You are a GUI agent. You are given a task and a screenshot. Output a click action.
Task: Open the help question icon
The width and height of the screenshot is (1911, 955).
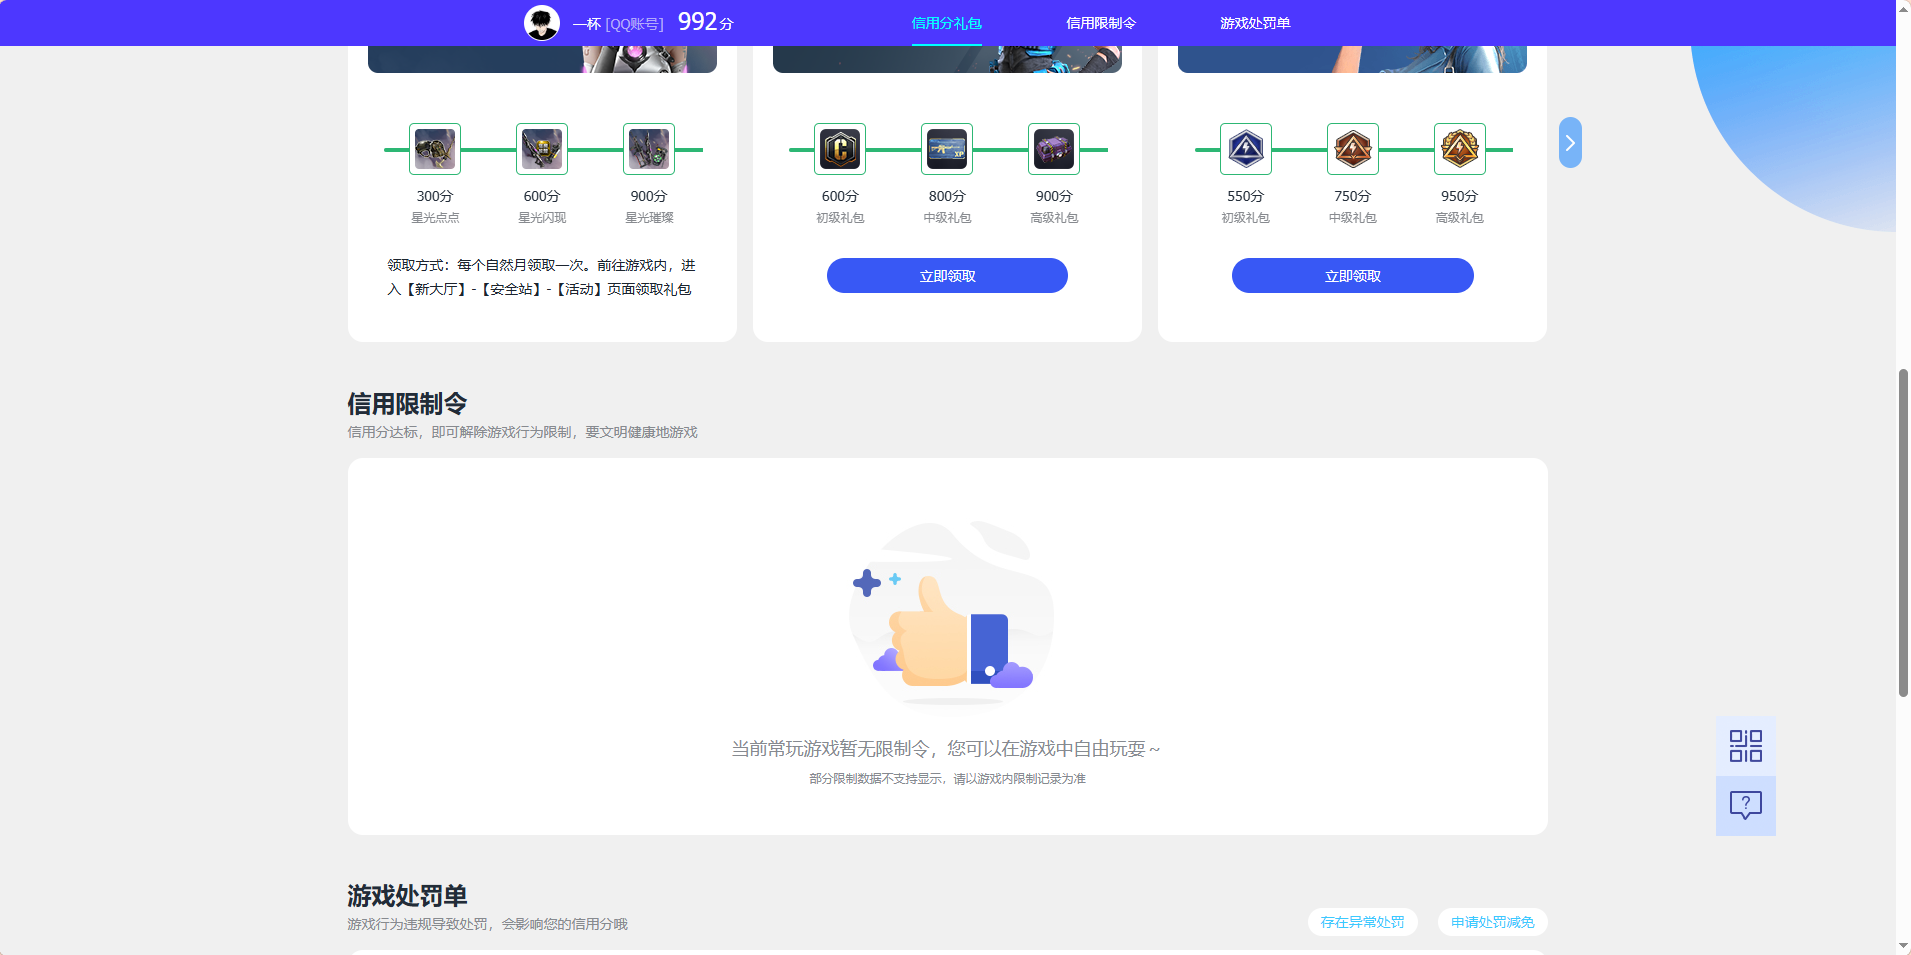click(1745, 805)
